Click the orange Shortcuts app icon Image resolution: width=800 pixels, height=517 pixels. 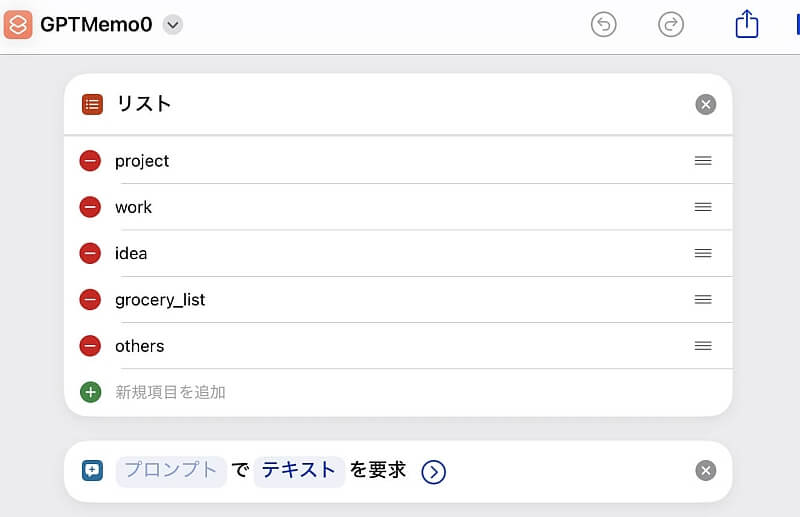(18, 24)
